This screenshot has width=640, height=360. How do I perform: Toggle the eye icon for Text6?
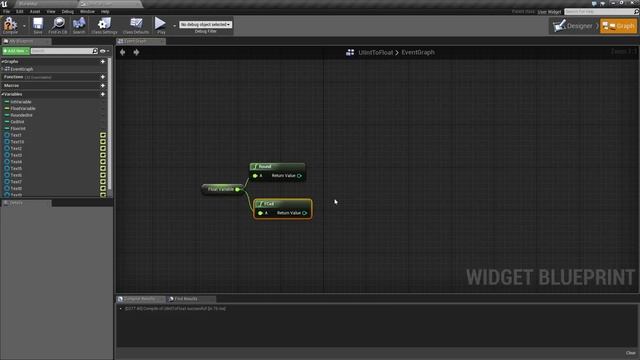(103, 175)
